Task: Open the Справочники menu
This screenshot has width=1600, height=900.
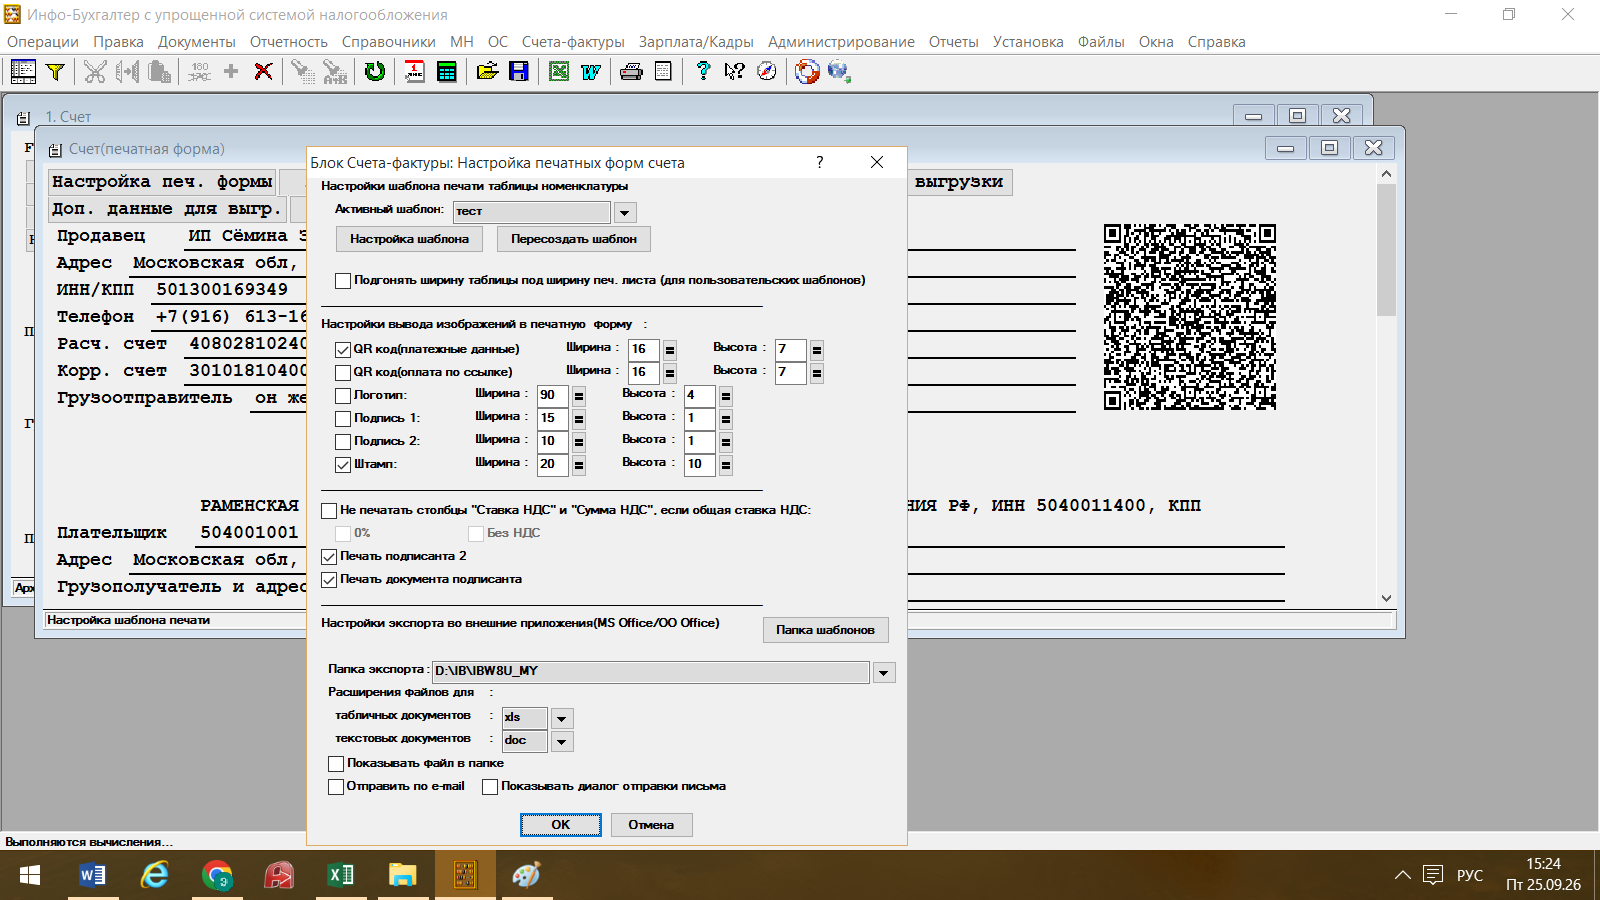Action: point(388,42)
